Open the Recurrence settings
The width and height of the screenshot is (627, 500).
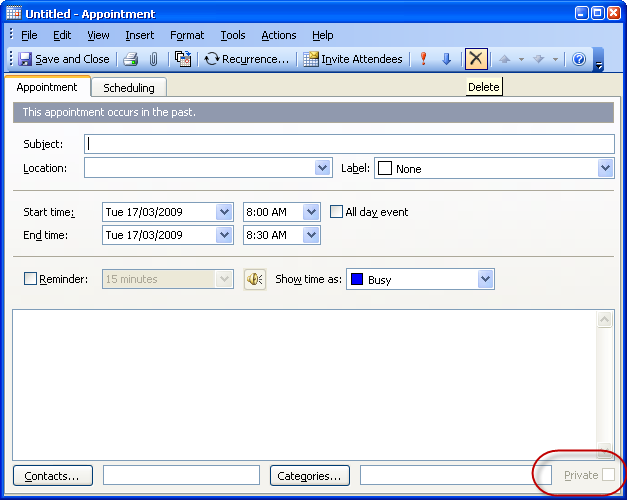pos(246,59)
